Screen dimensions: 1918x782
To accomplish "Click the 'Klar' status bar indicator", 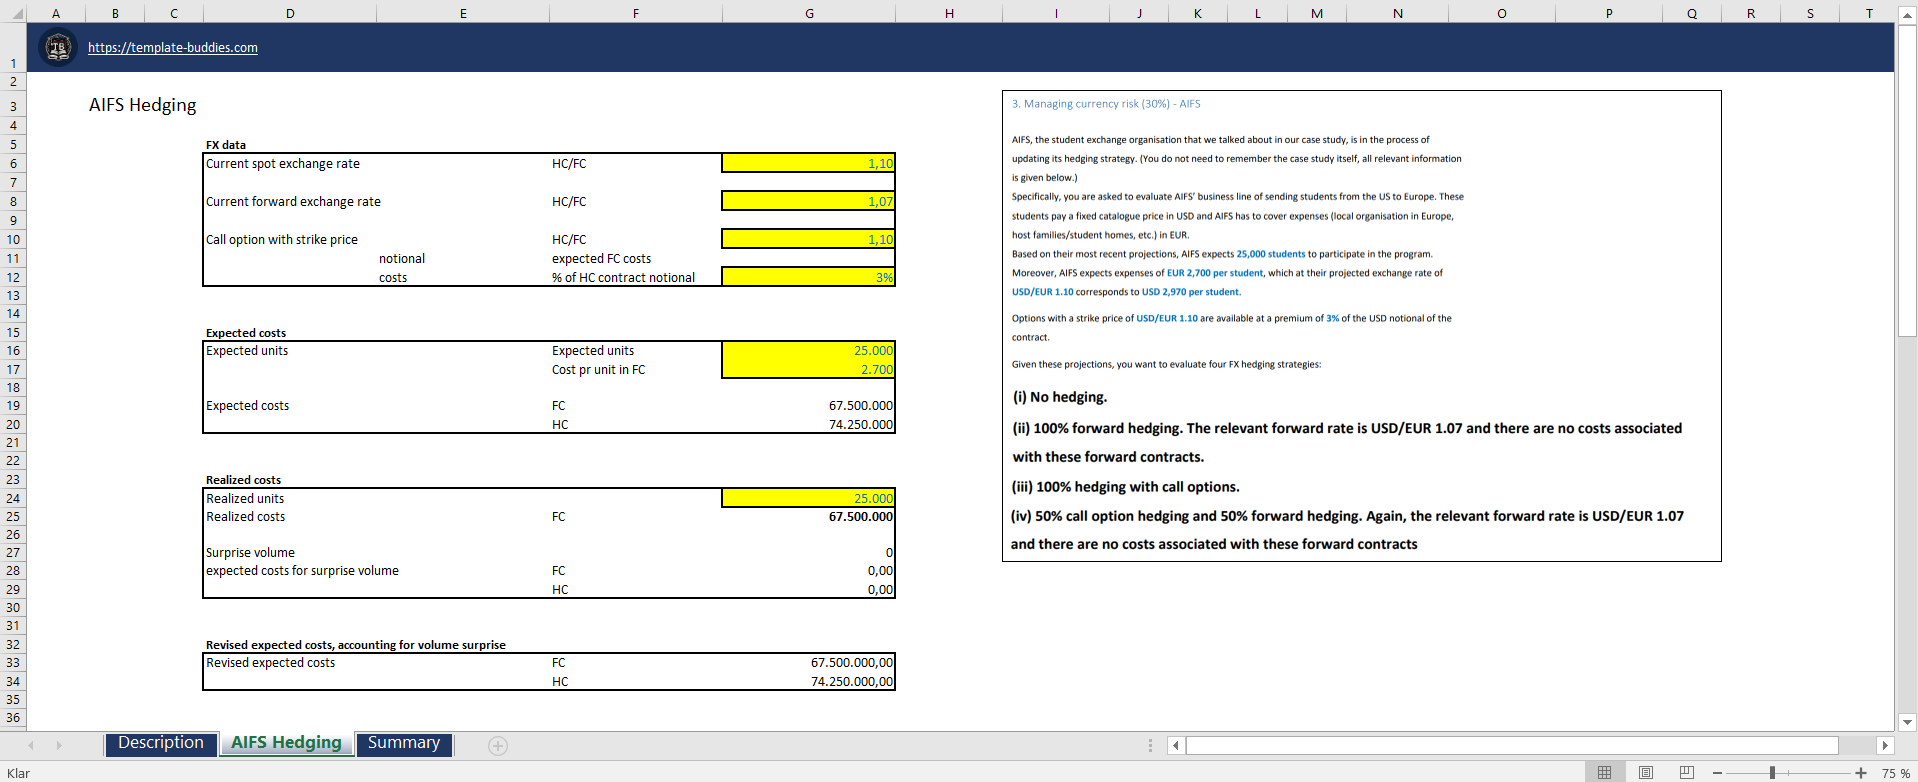I will 19,773.
